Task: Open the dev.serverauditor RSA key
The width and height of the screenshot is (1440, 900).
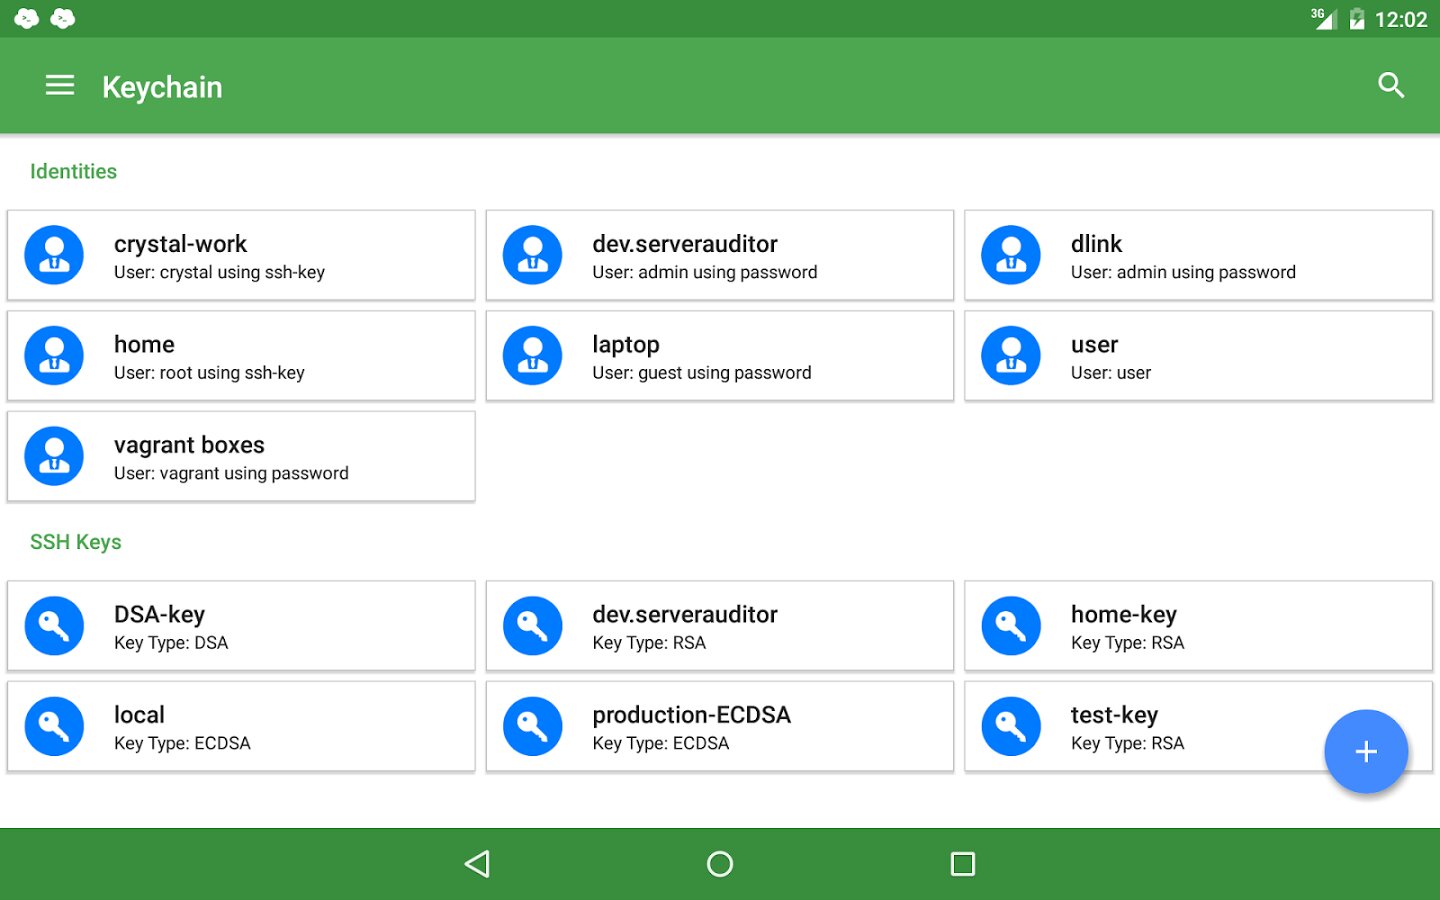Action: click(x=719, y=626)
